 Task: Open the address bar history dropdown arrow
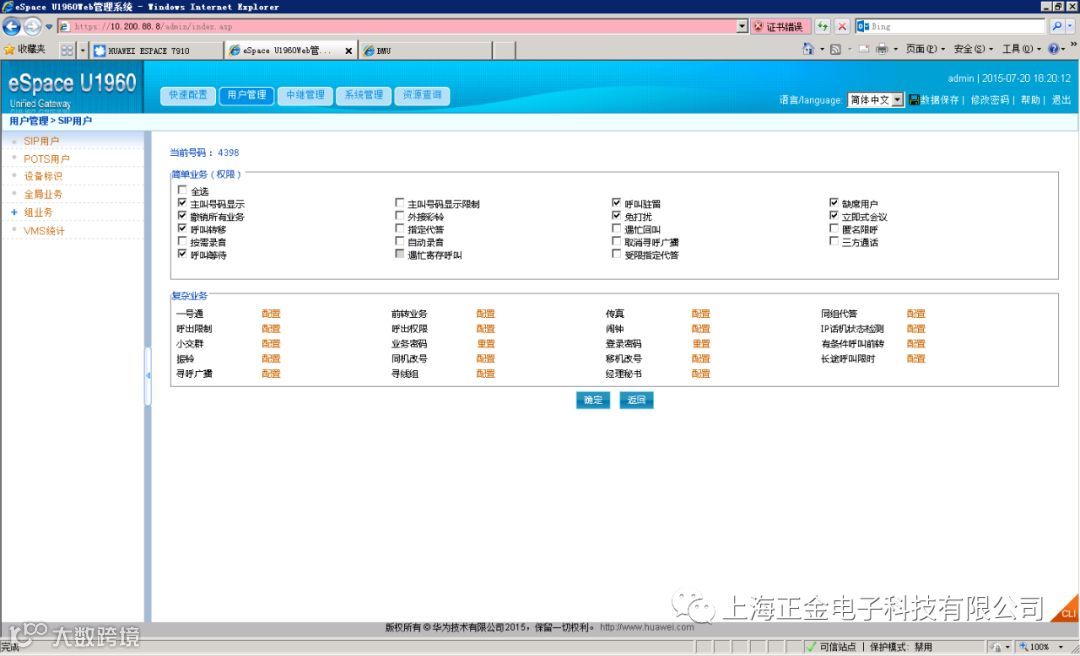point(742,26)
